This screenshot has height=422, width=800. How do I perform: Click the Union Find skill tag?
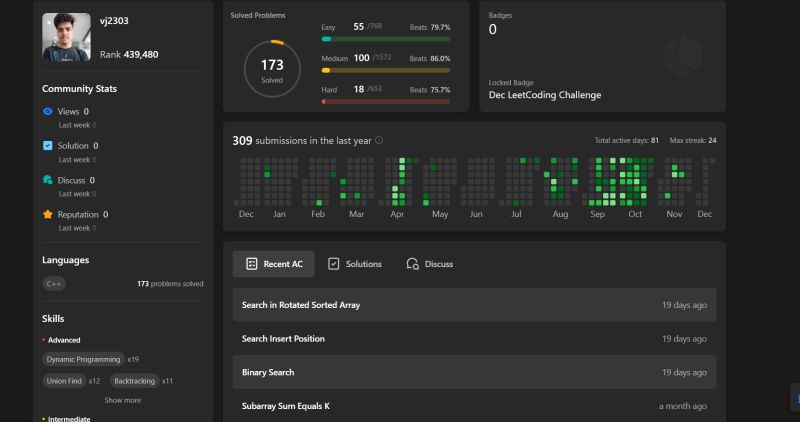pyautogui.click(x=64, y=381)
